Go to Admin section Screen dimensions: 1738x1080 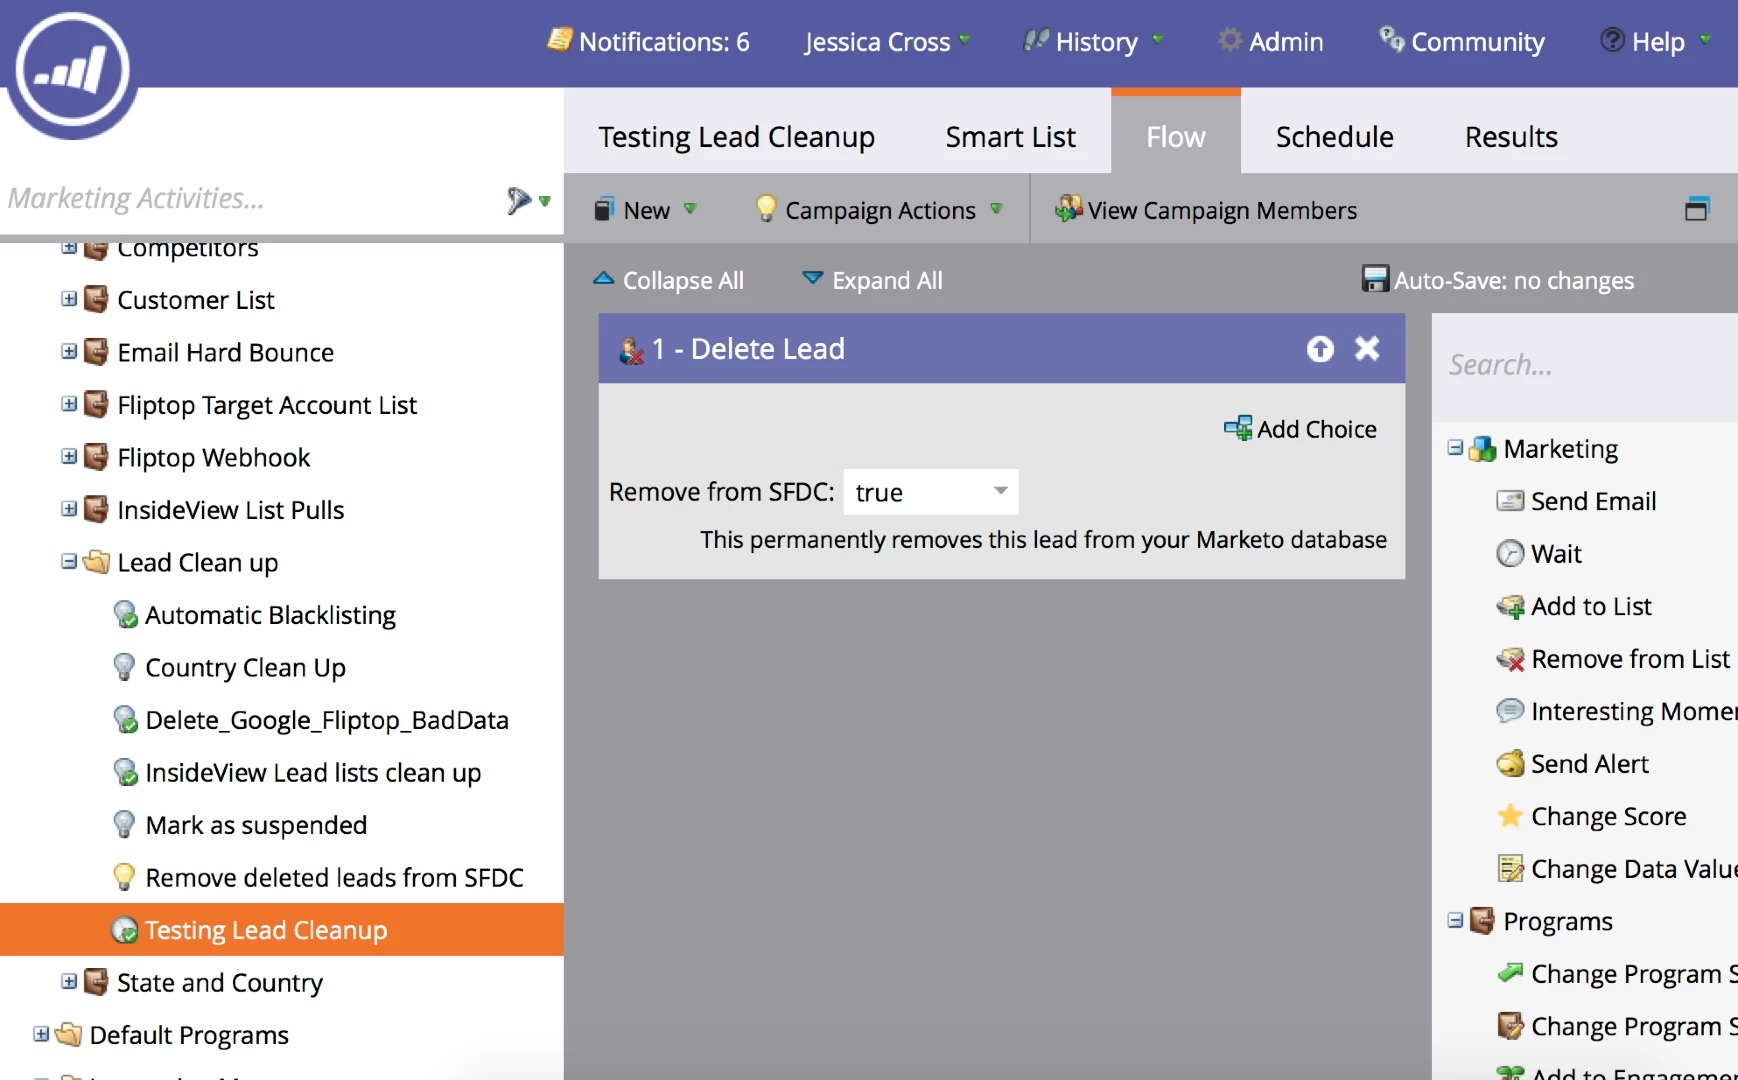(x=1271, y=42)
